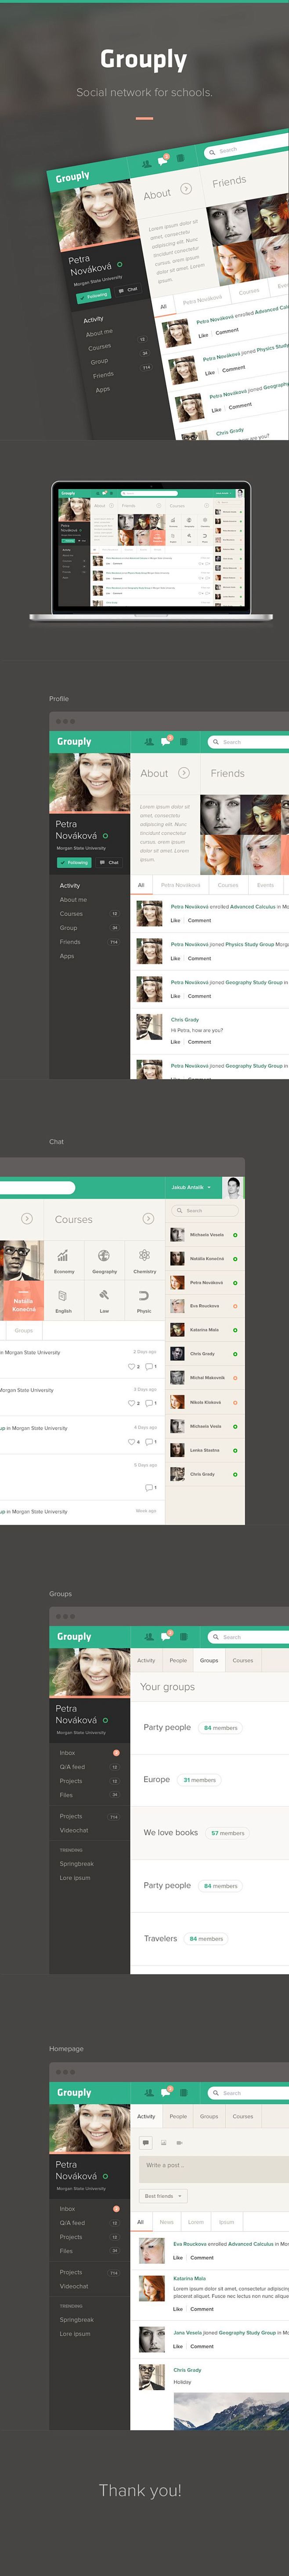
Task: Switch to News tab in Homepage feed
Action: tap(167, 2222)
